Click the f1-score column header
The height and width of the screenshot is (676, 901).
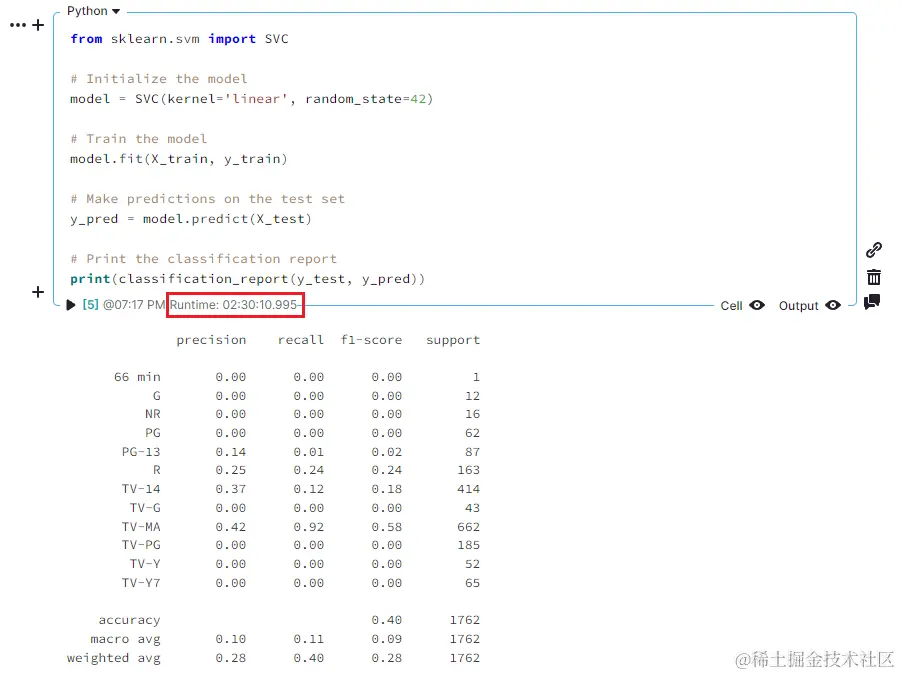(x=371, y=340)
